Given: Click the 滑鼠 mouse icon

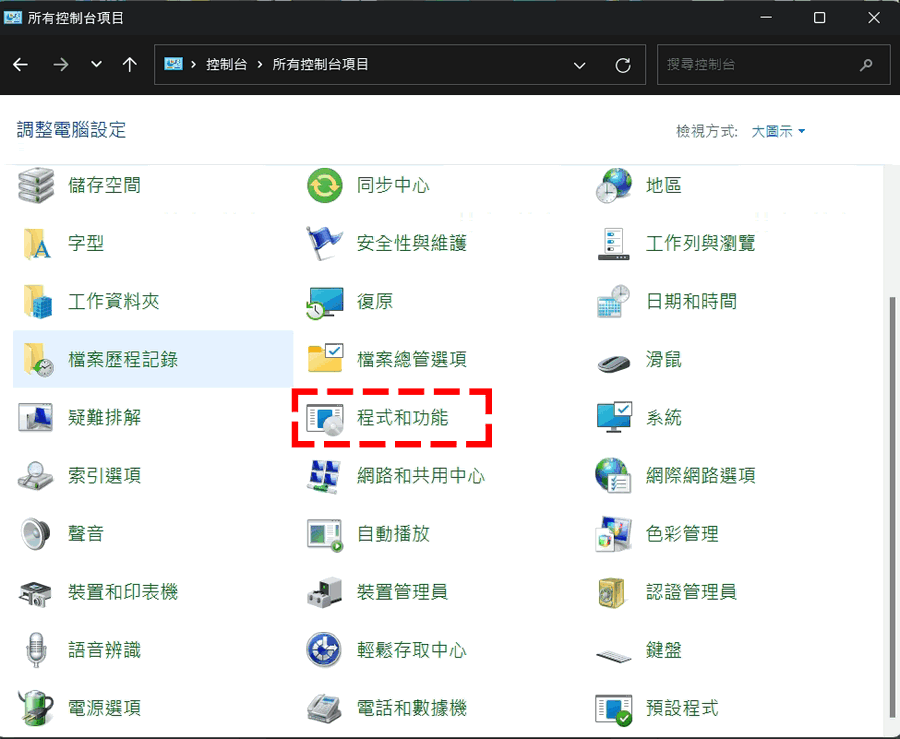Looking at the screenshot, I should (613, 360).
